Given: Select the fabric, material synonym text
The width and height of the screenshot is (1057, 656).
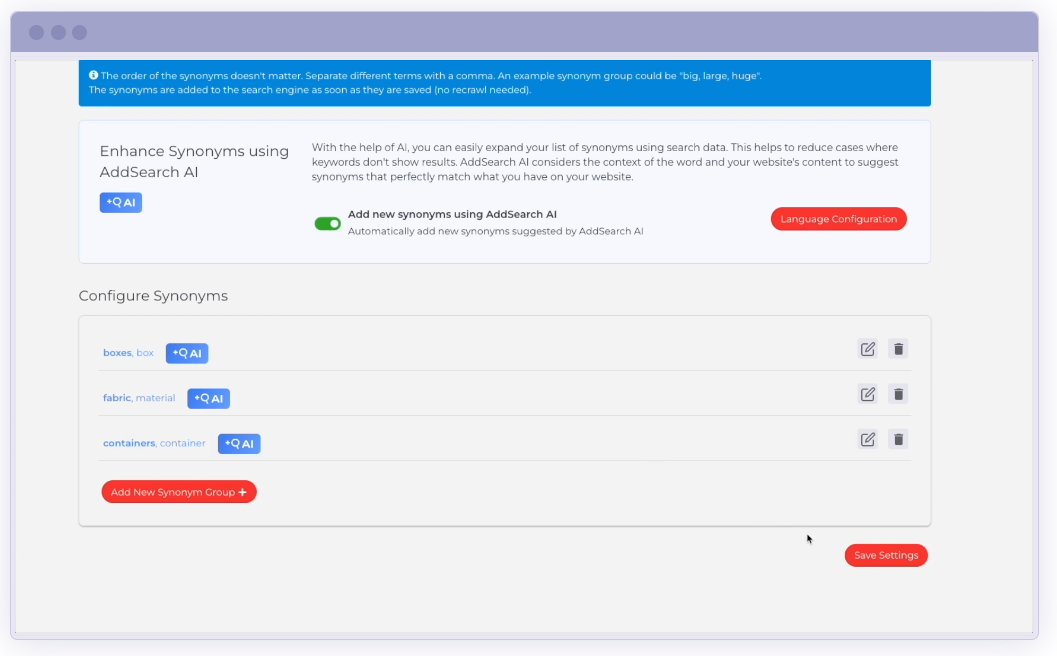Looking at the screenshot, I should pyautogui.click(x=139, y=398).
